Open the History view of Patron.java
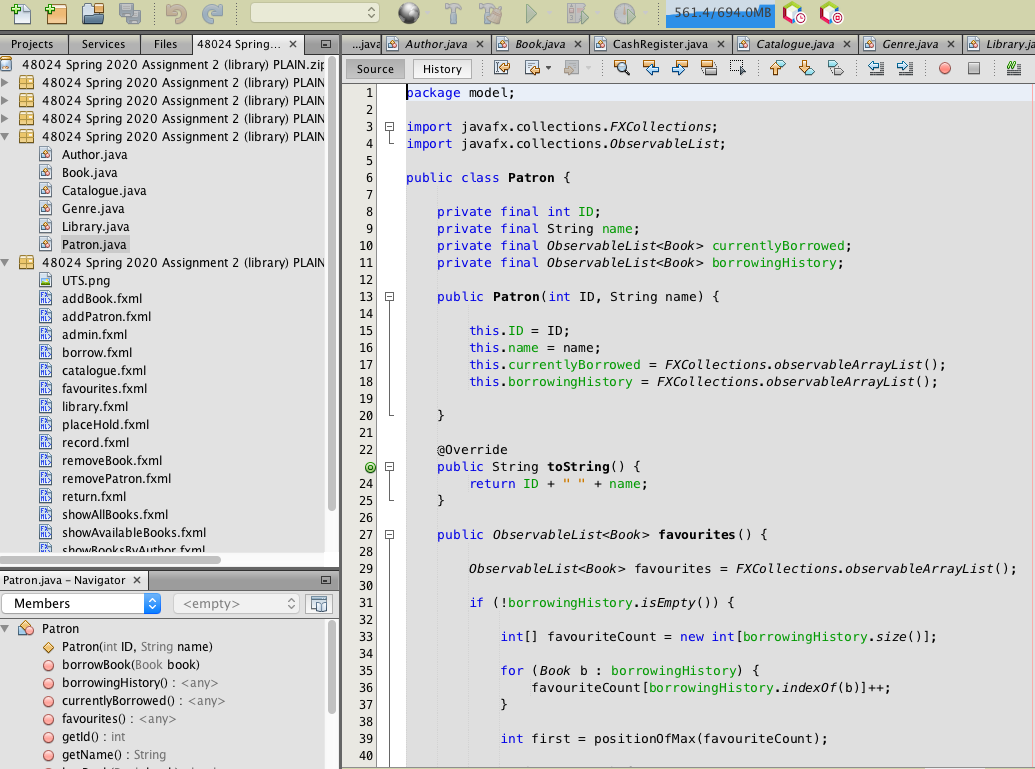This screenshot has width=1035, height=769. pos(441,68)
